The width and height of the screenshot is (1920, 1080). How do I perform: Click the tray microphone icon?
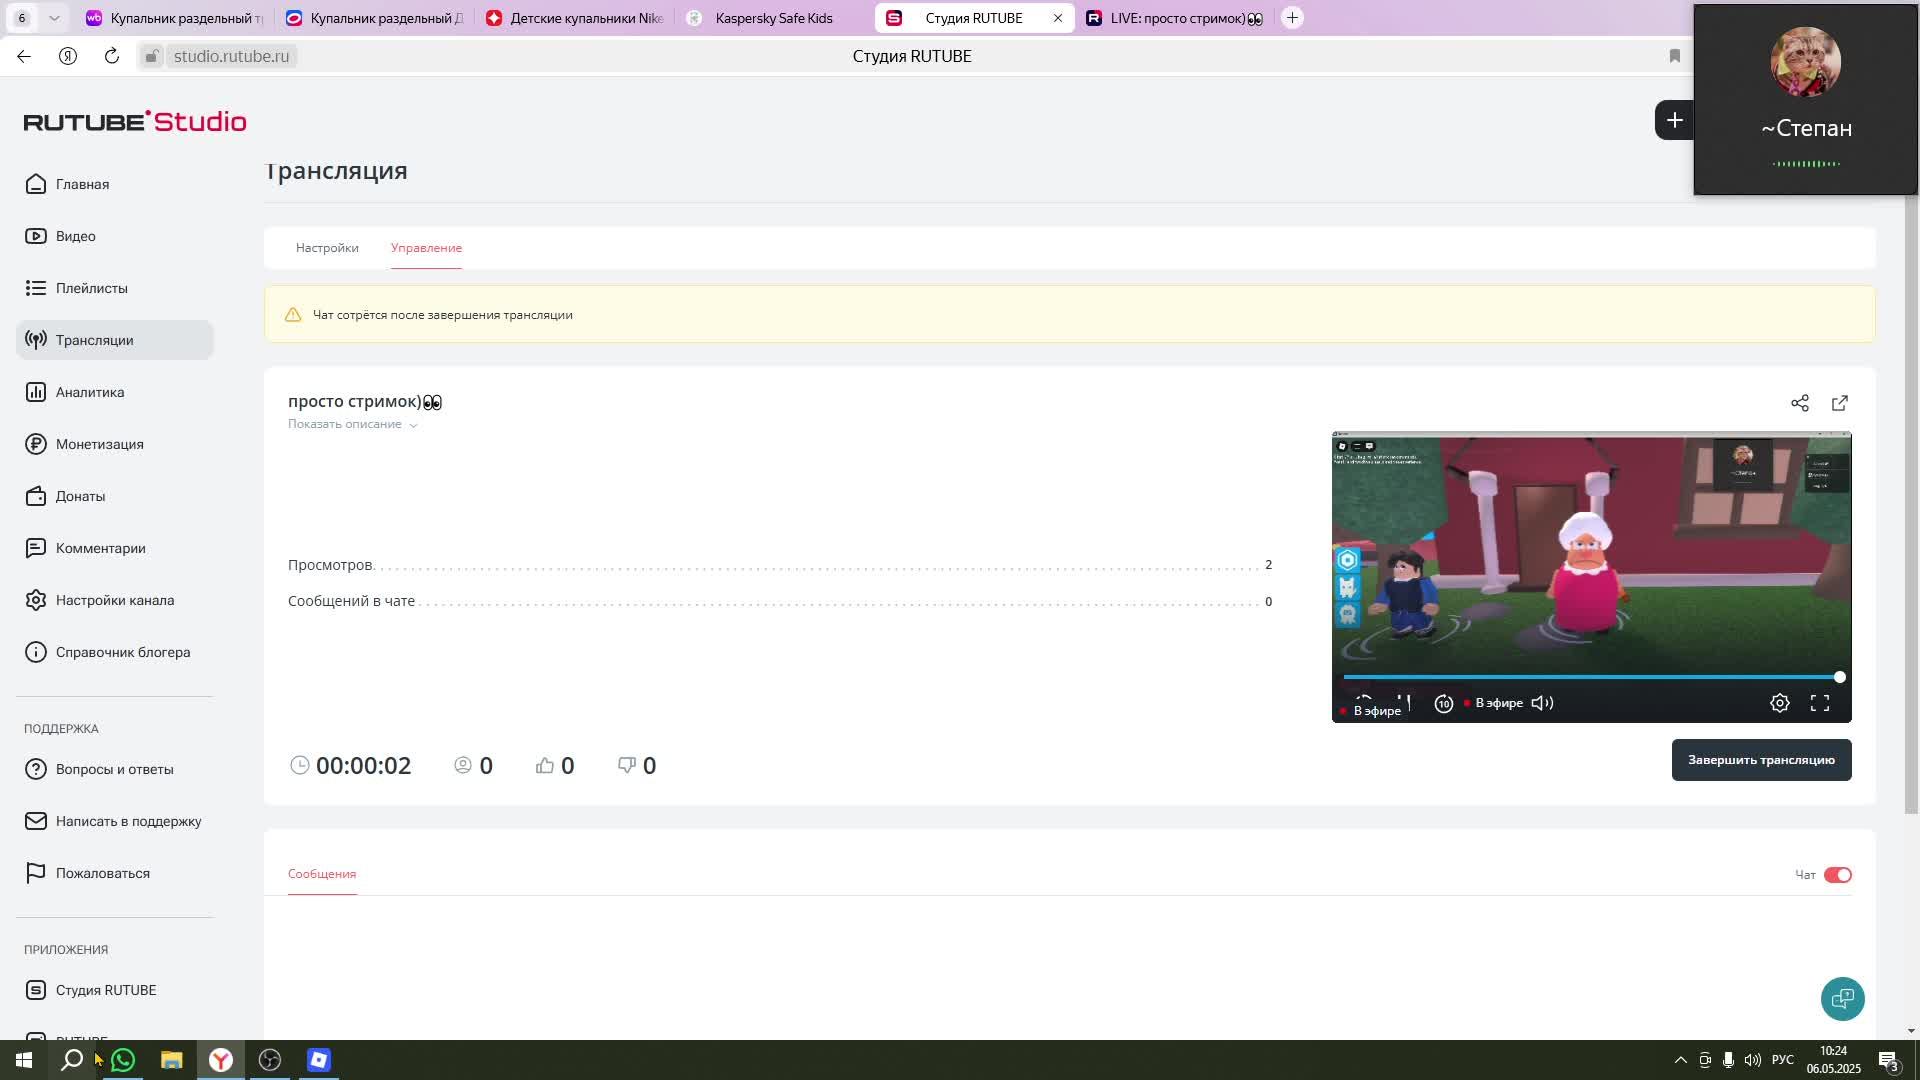coord(1728,1060)
